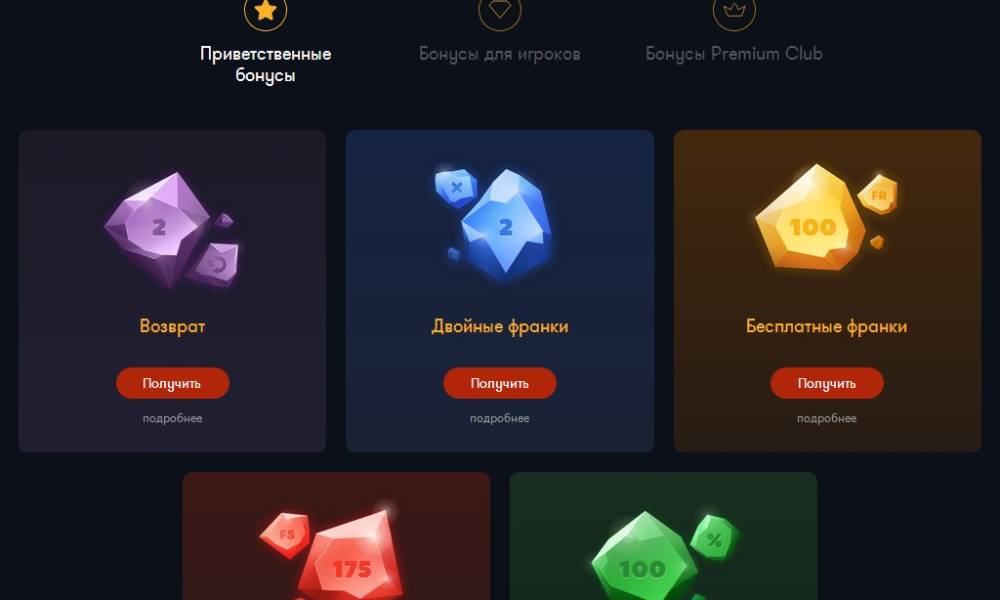
Task: Switch to the Приветственные бонусы tab
Action: (265, 64)
